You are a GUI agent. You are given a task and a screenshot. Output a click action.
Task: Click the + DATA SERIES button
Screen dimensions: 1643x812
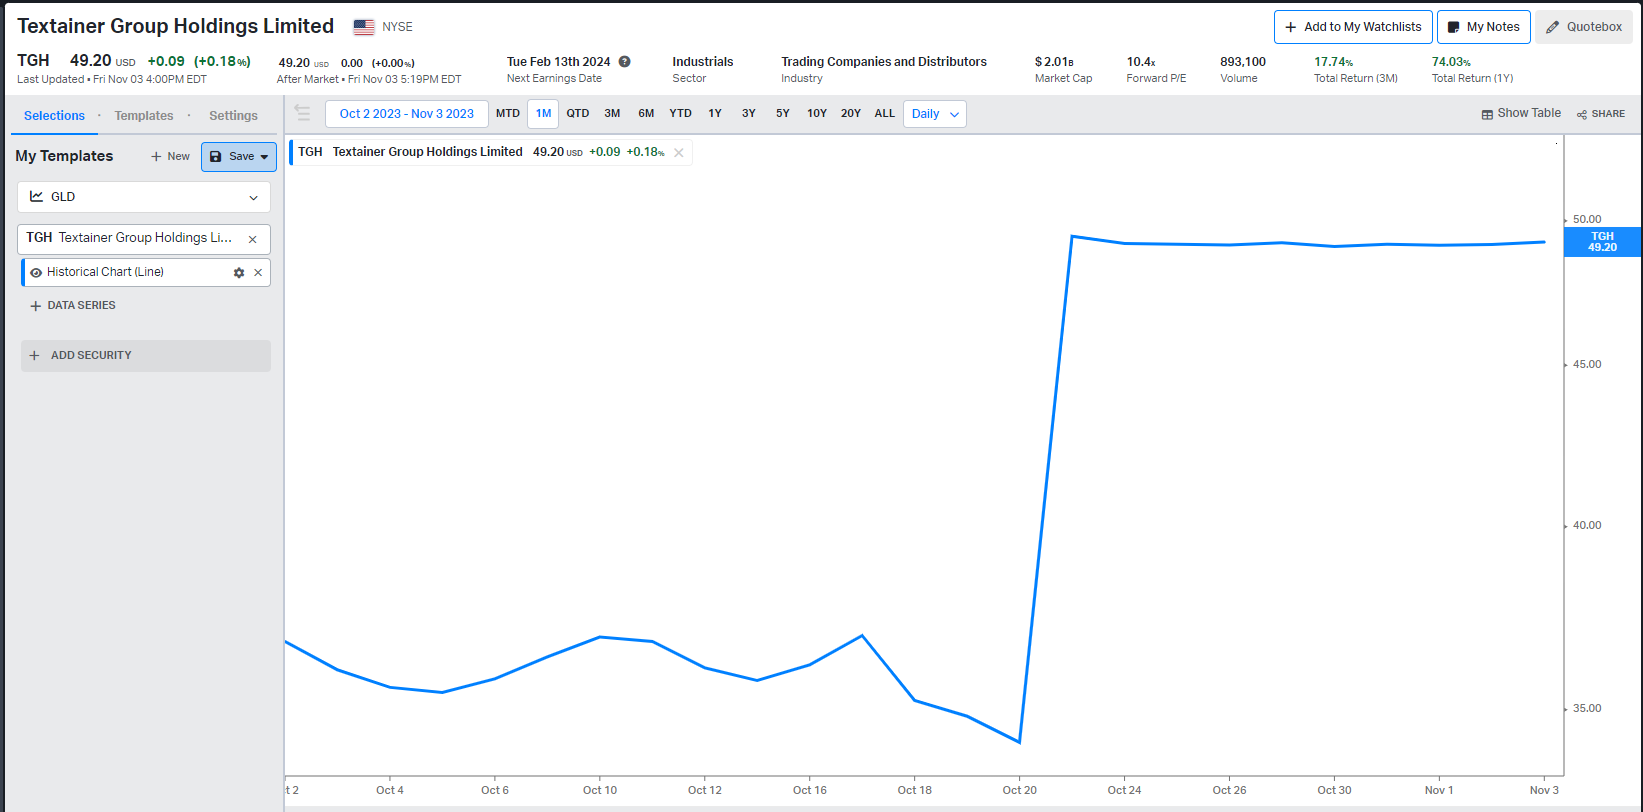tap(73, 306)
